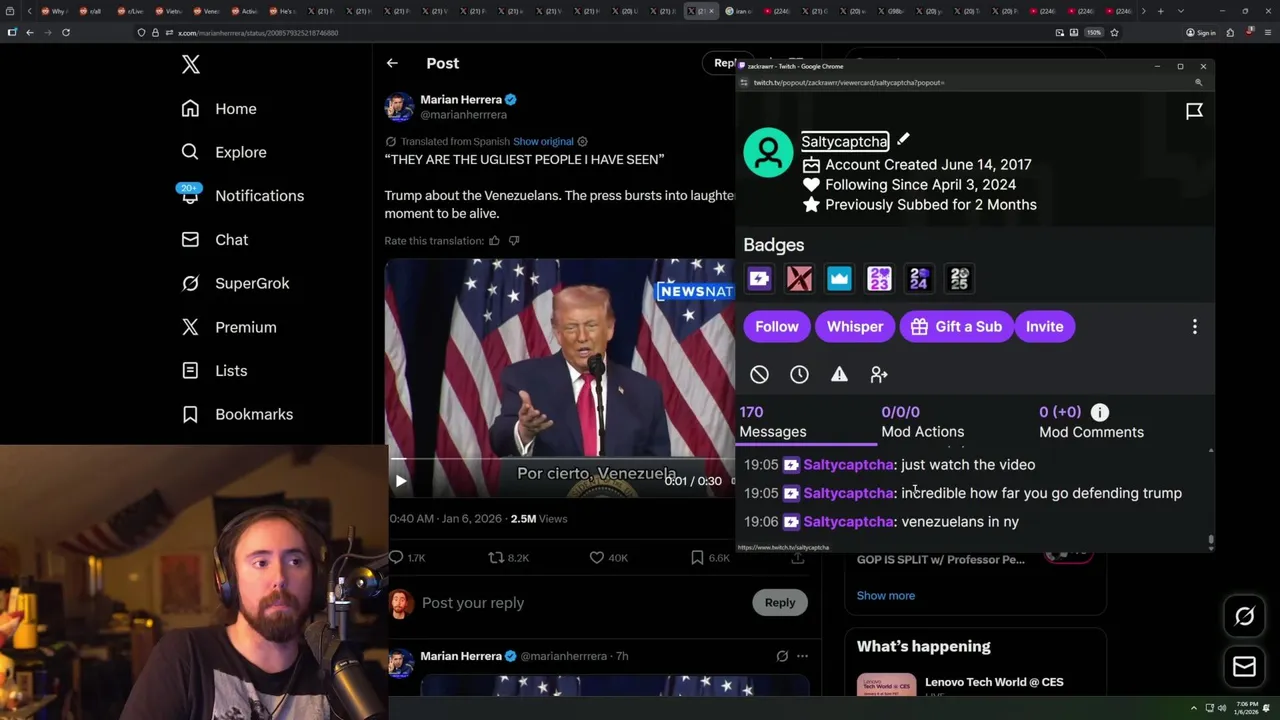
Task: Click Show more in the right column
Action: pyautogui.click(x=885, y=596)
